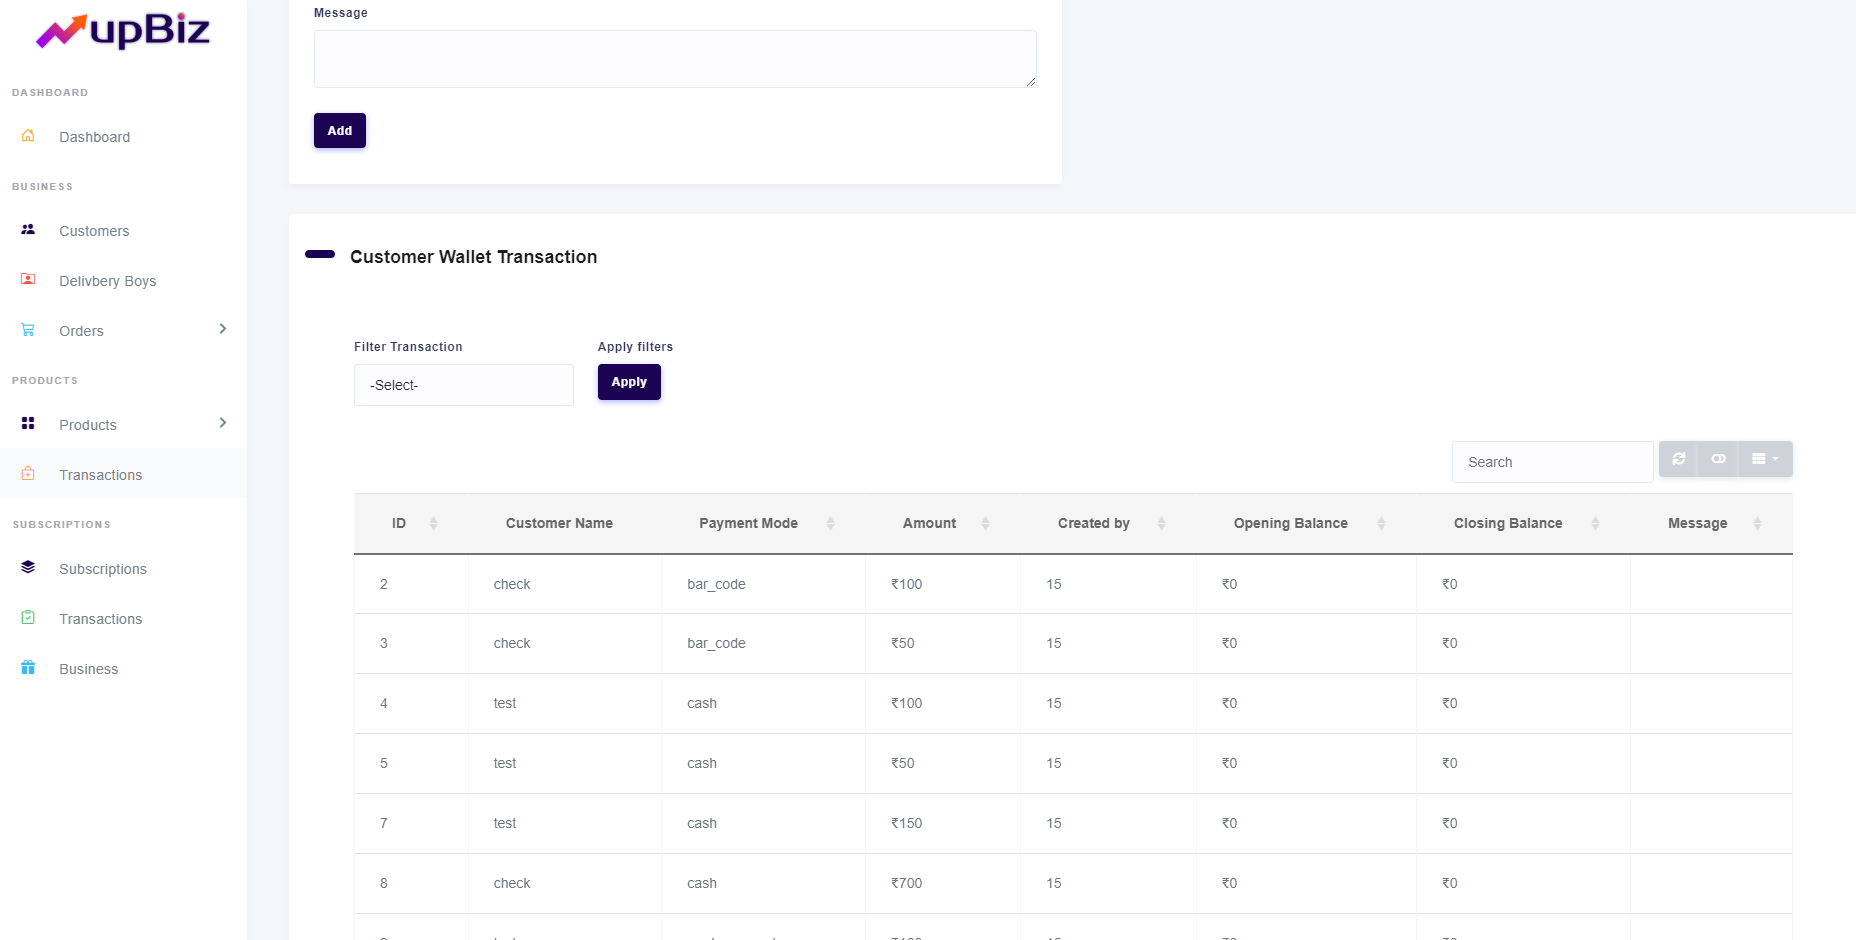The width and height of the screenshot is (1856, 940).
Task: Toggle the table card view switch
Action: (x=1719, y=459)
